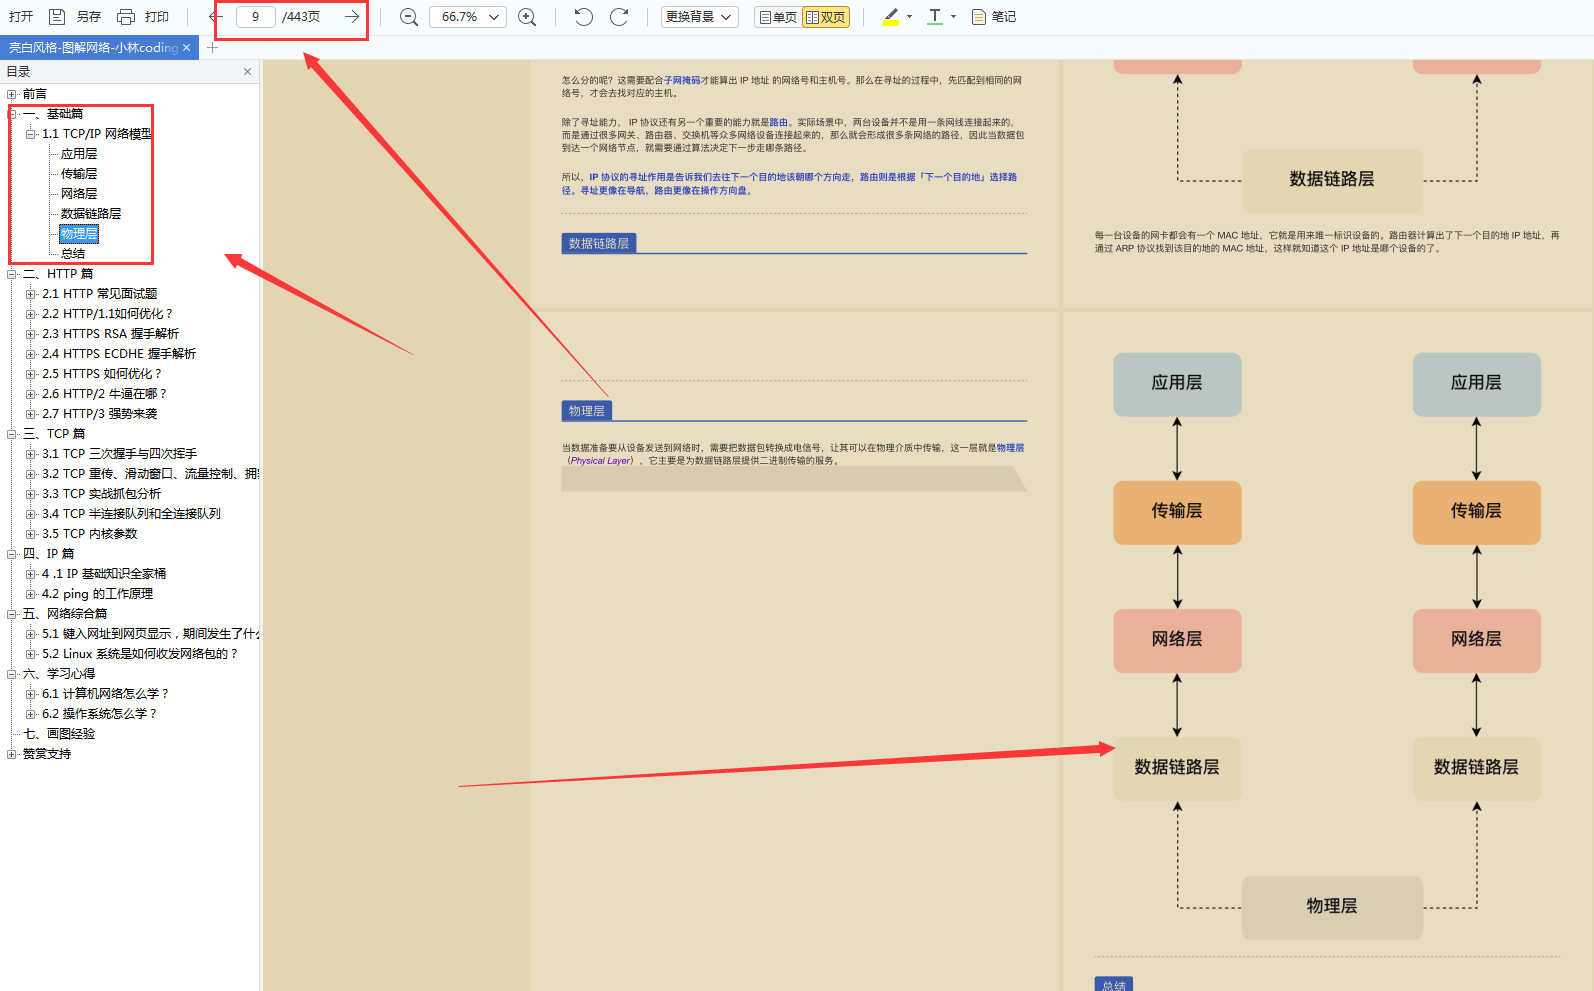The height and width of the screenshot is (991, 1594).
Task: Collapse the 四、IP 篇 node
Action: tap(12, 554)
